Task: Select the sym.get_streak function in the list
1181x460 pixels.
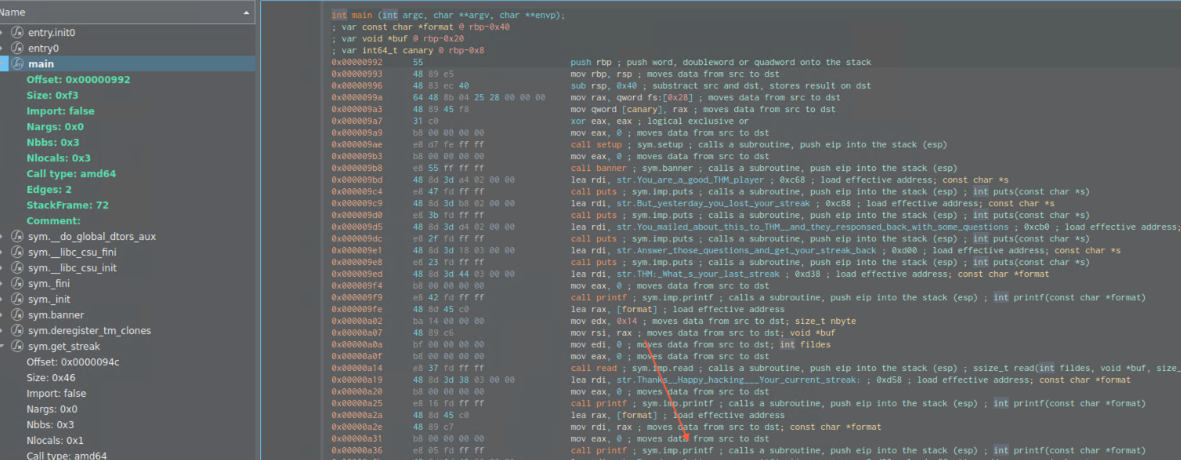Action: (62, 346)
